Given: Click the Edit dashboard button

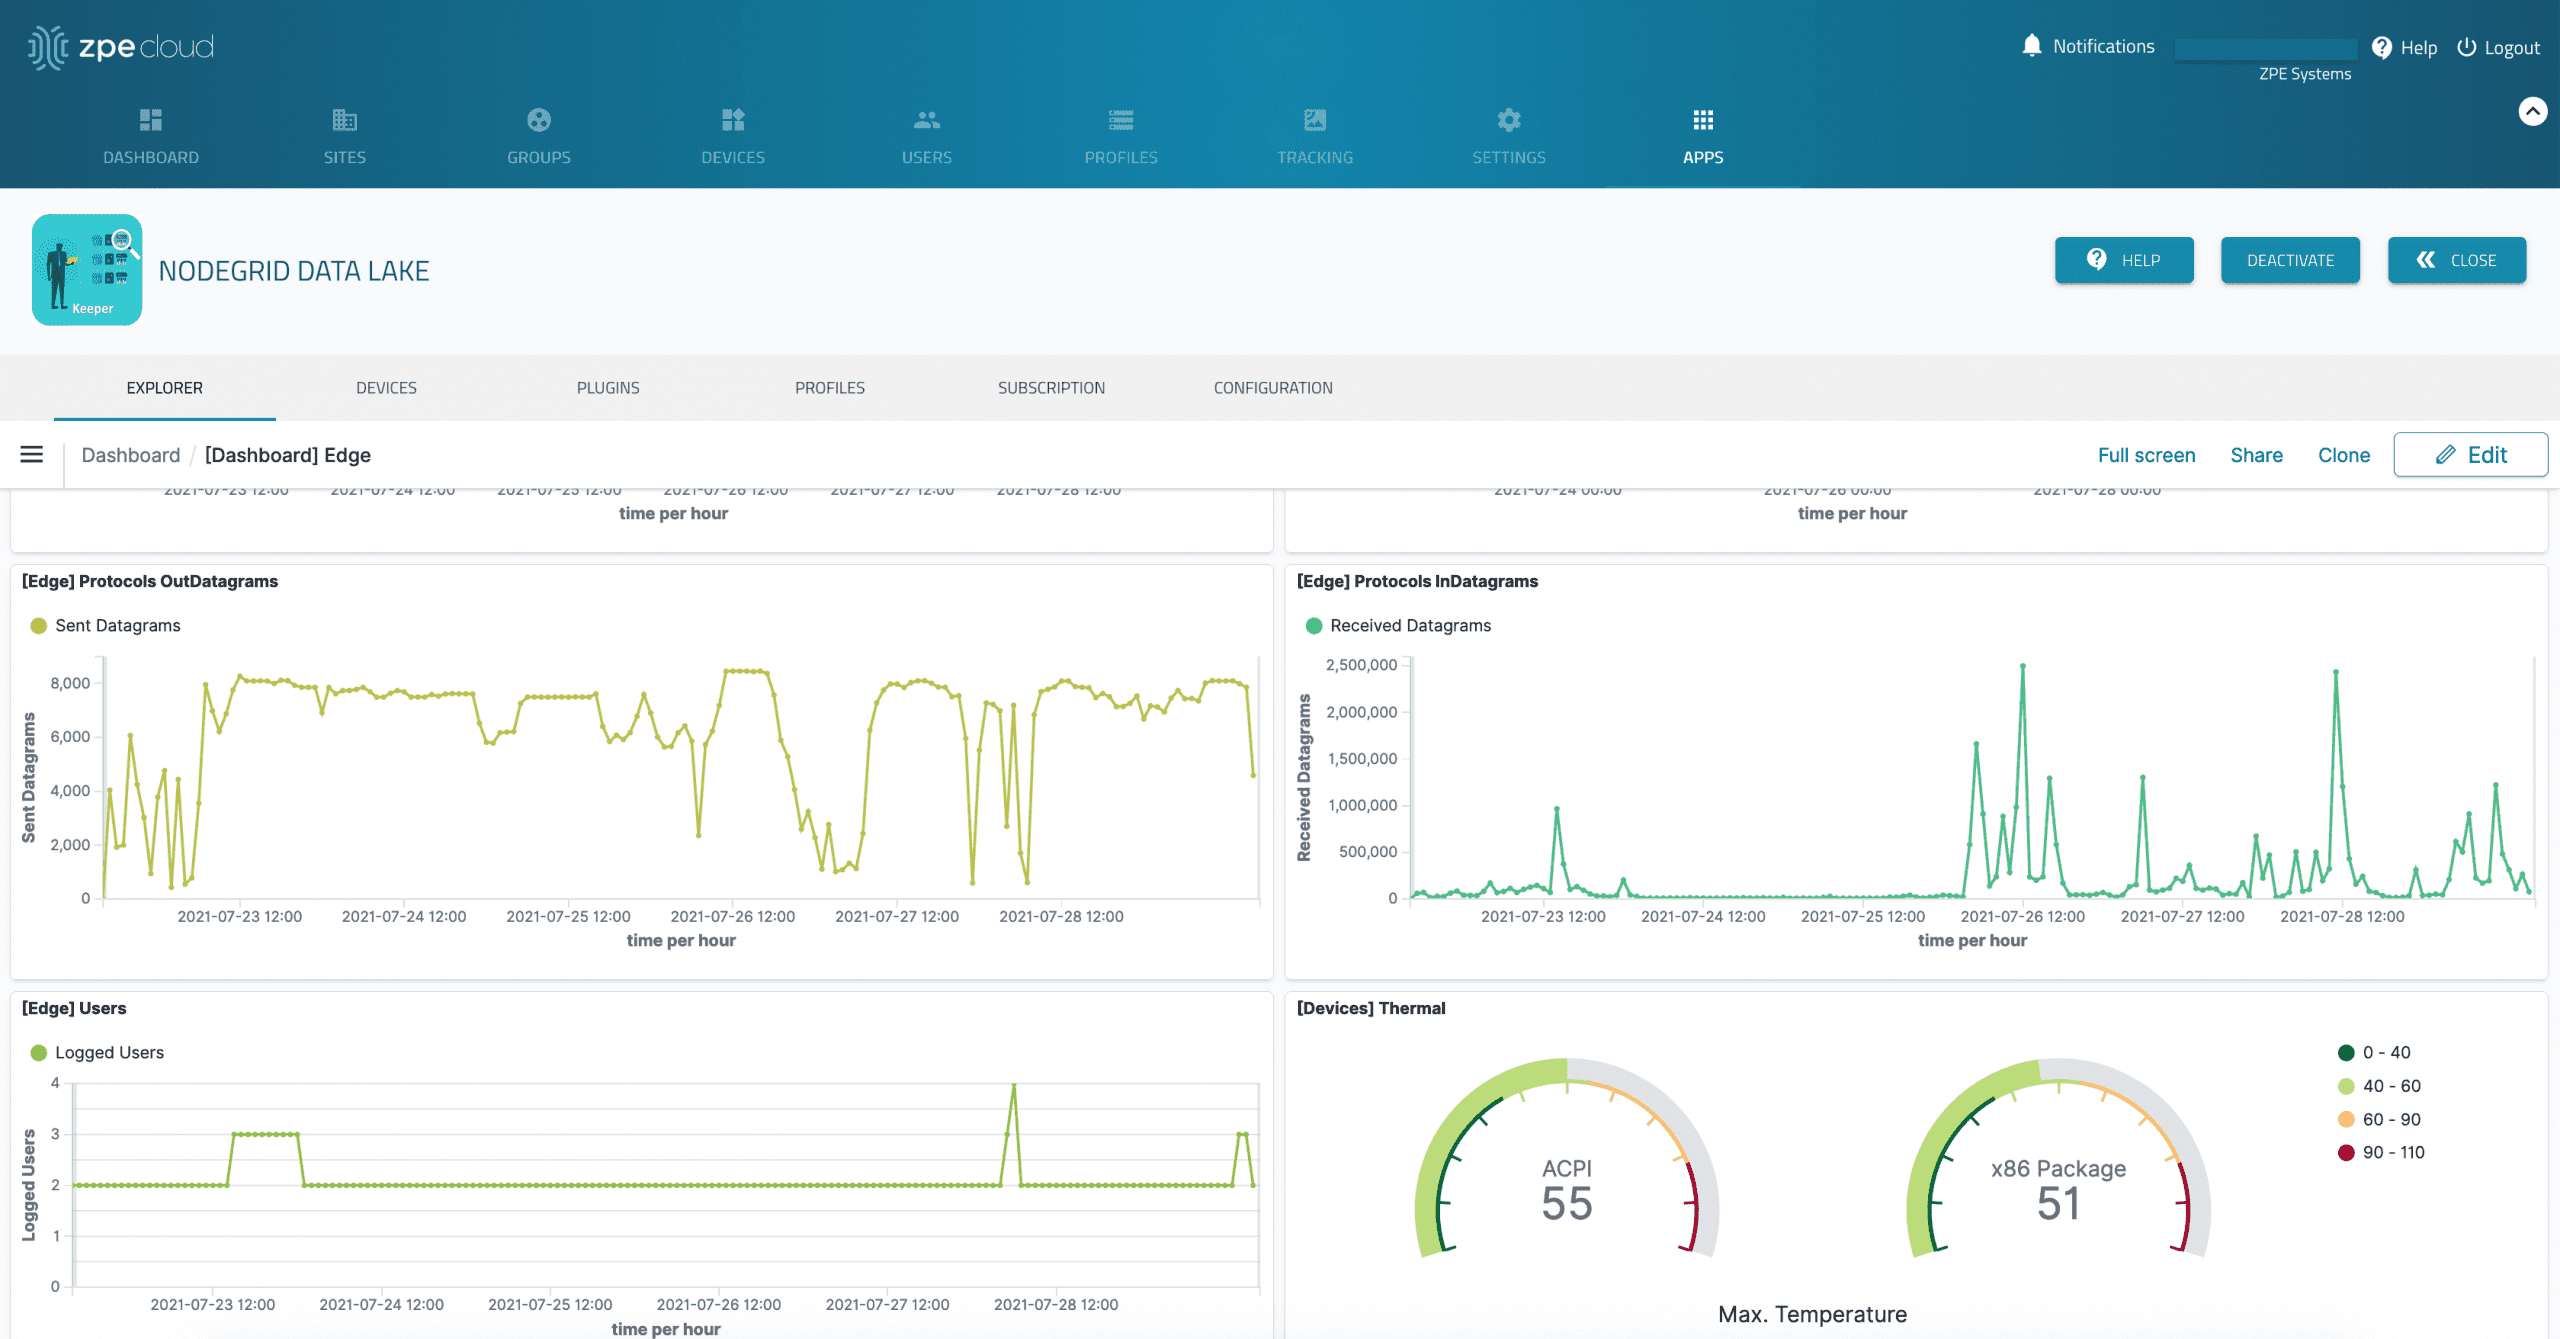Looking at the screenshot, I should tap(2470, 455).
